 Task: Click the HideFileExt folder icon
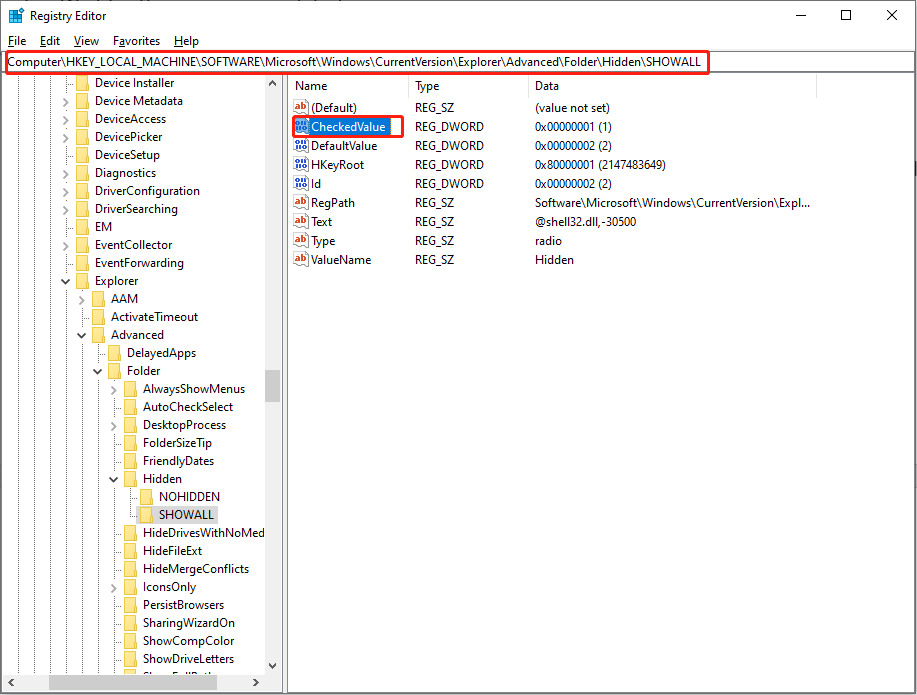(130, 551)
